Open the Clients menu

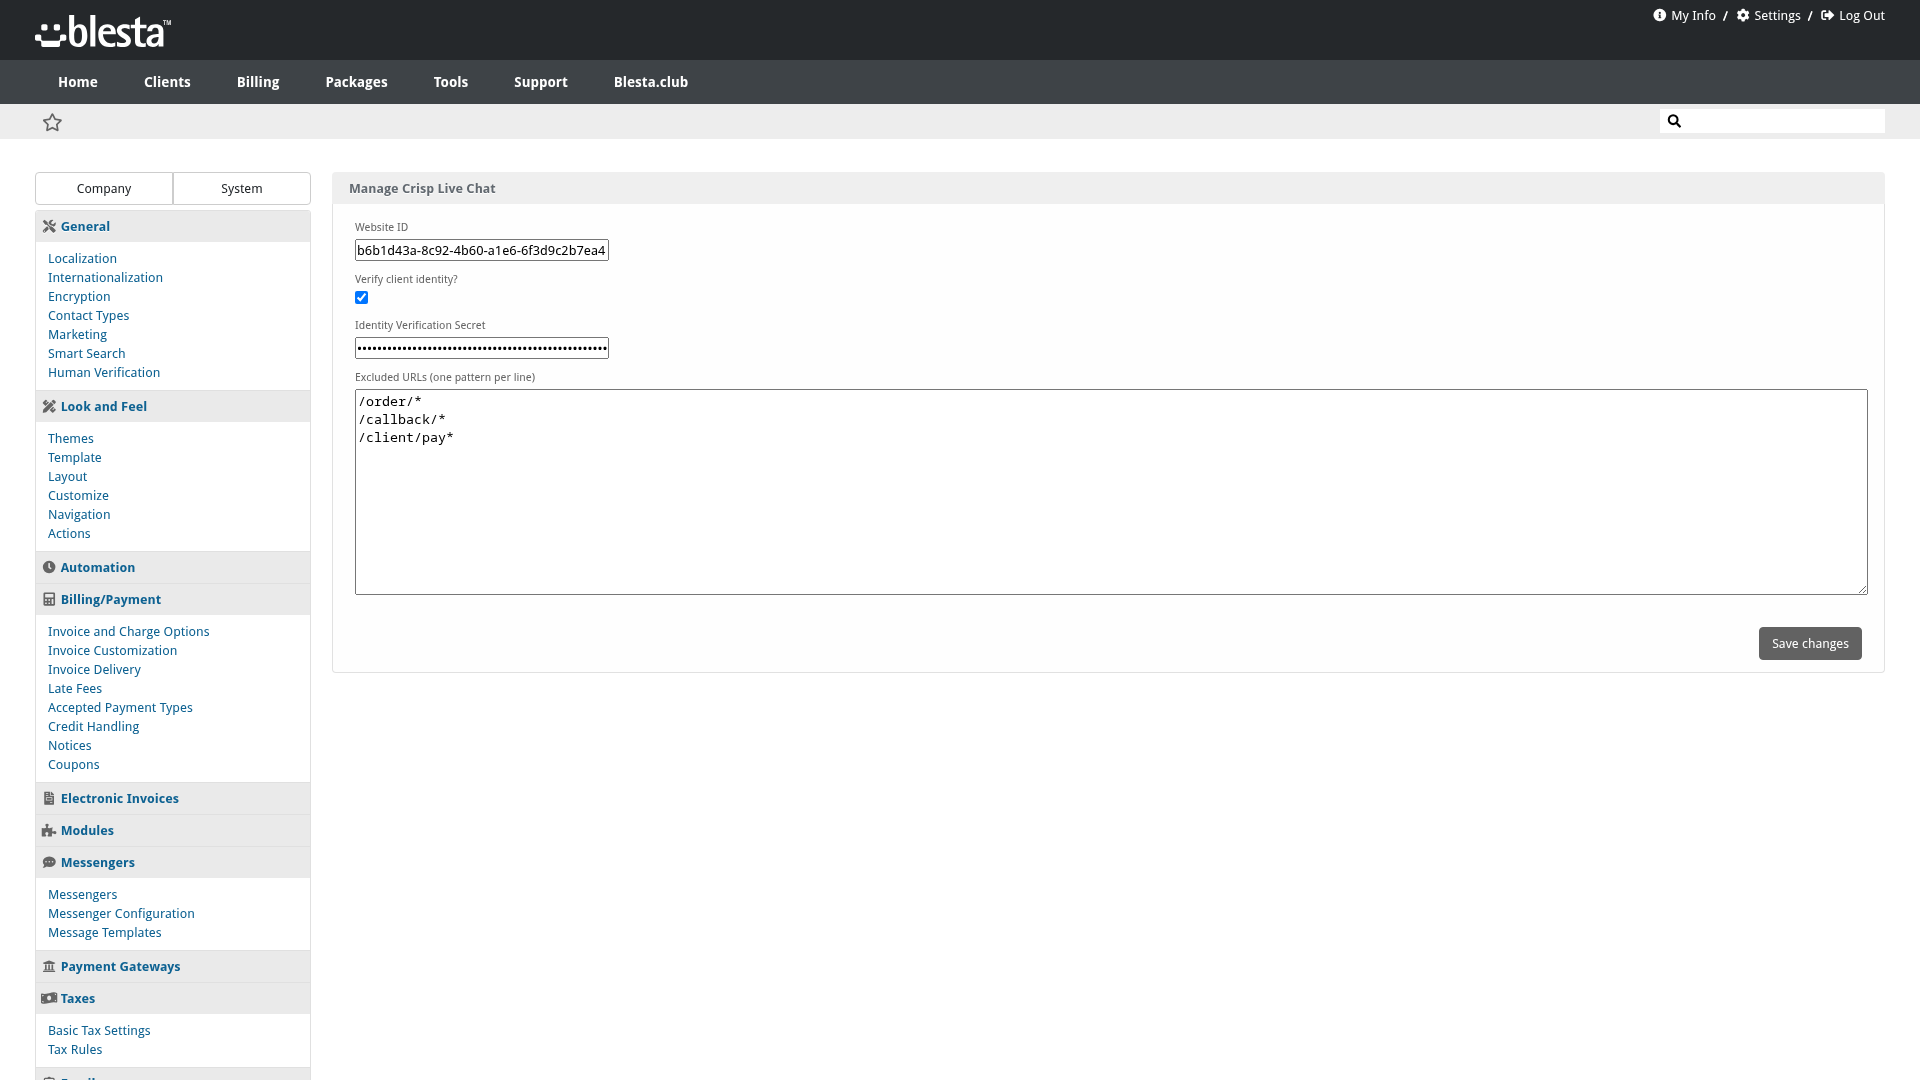pyautogui.click(x=167, y=82)
